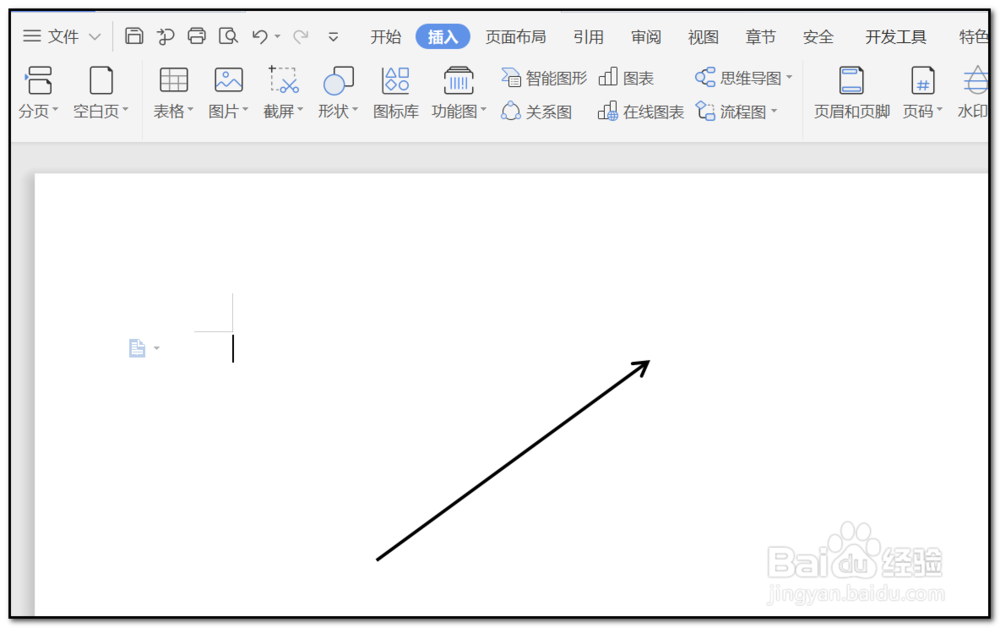Click the 功能图 barcode icon
Screen dimensions: 1000x628
[x=458, y=80]
